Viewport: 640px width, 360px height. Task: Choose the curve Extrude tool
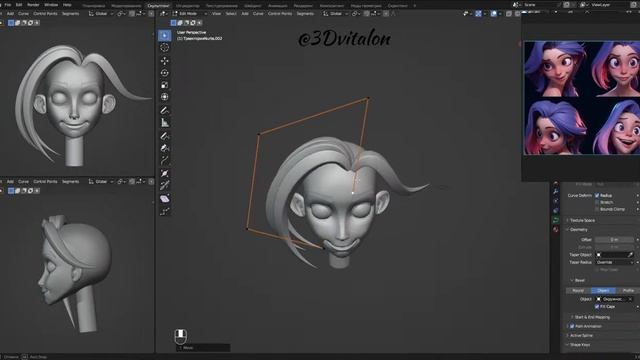[x=164, y=161]
